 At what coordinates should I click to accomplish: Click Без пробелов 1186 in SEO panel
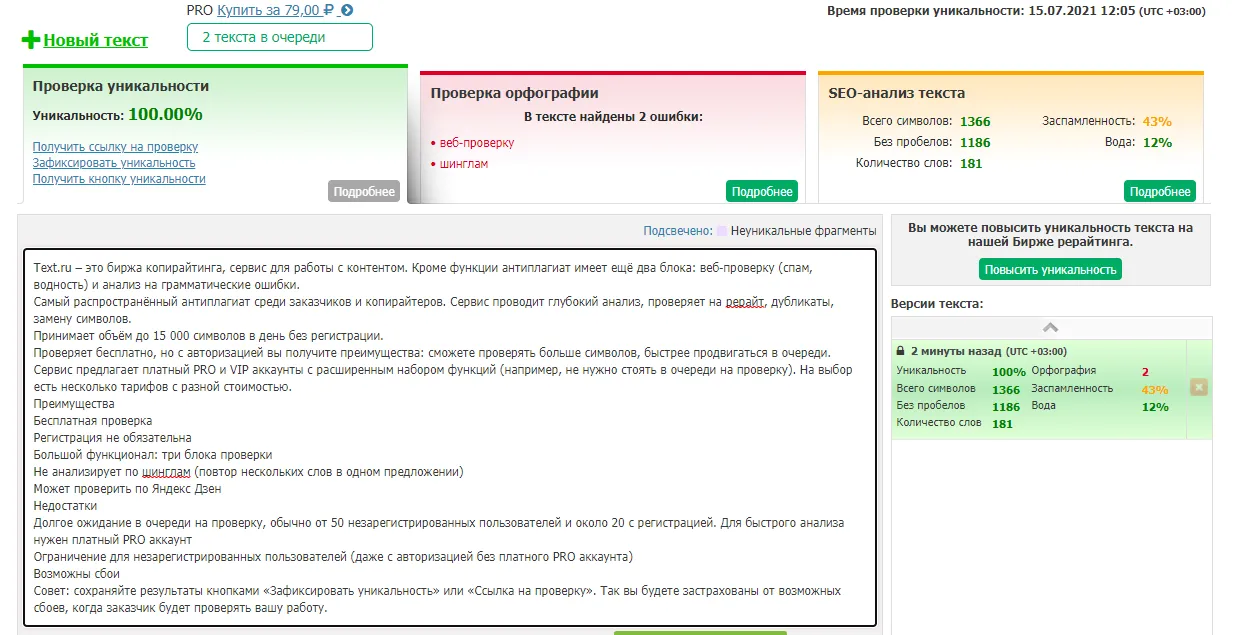click(975, 142)
